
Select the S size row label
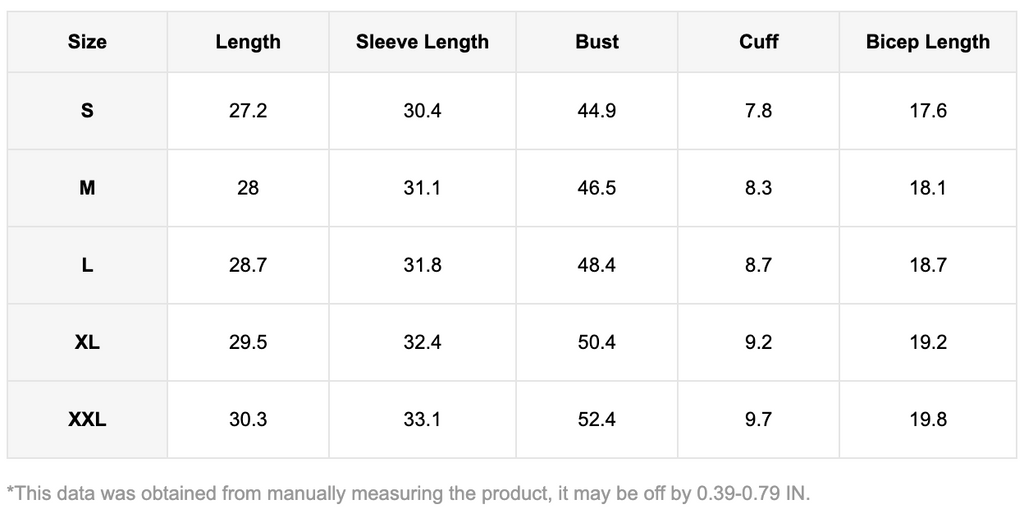[87, 111]
